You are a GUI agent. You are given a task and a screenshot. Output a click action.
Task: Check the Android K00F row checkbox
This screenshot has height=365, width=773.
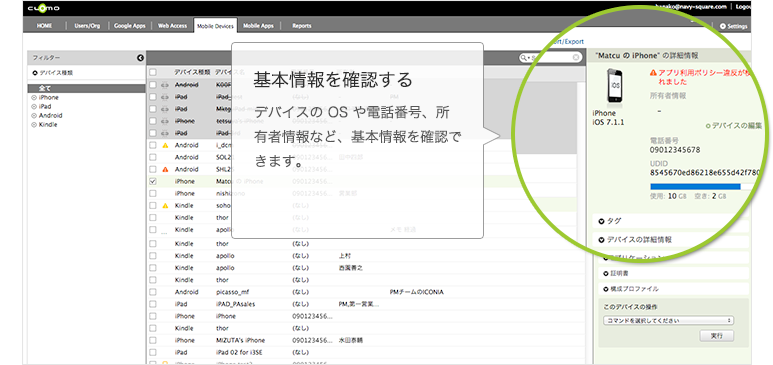click(x=153, y=85)
